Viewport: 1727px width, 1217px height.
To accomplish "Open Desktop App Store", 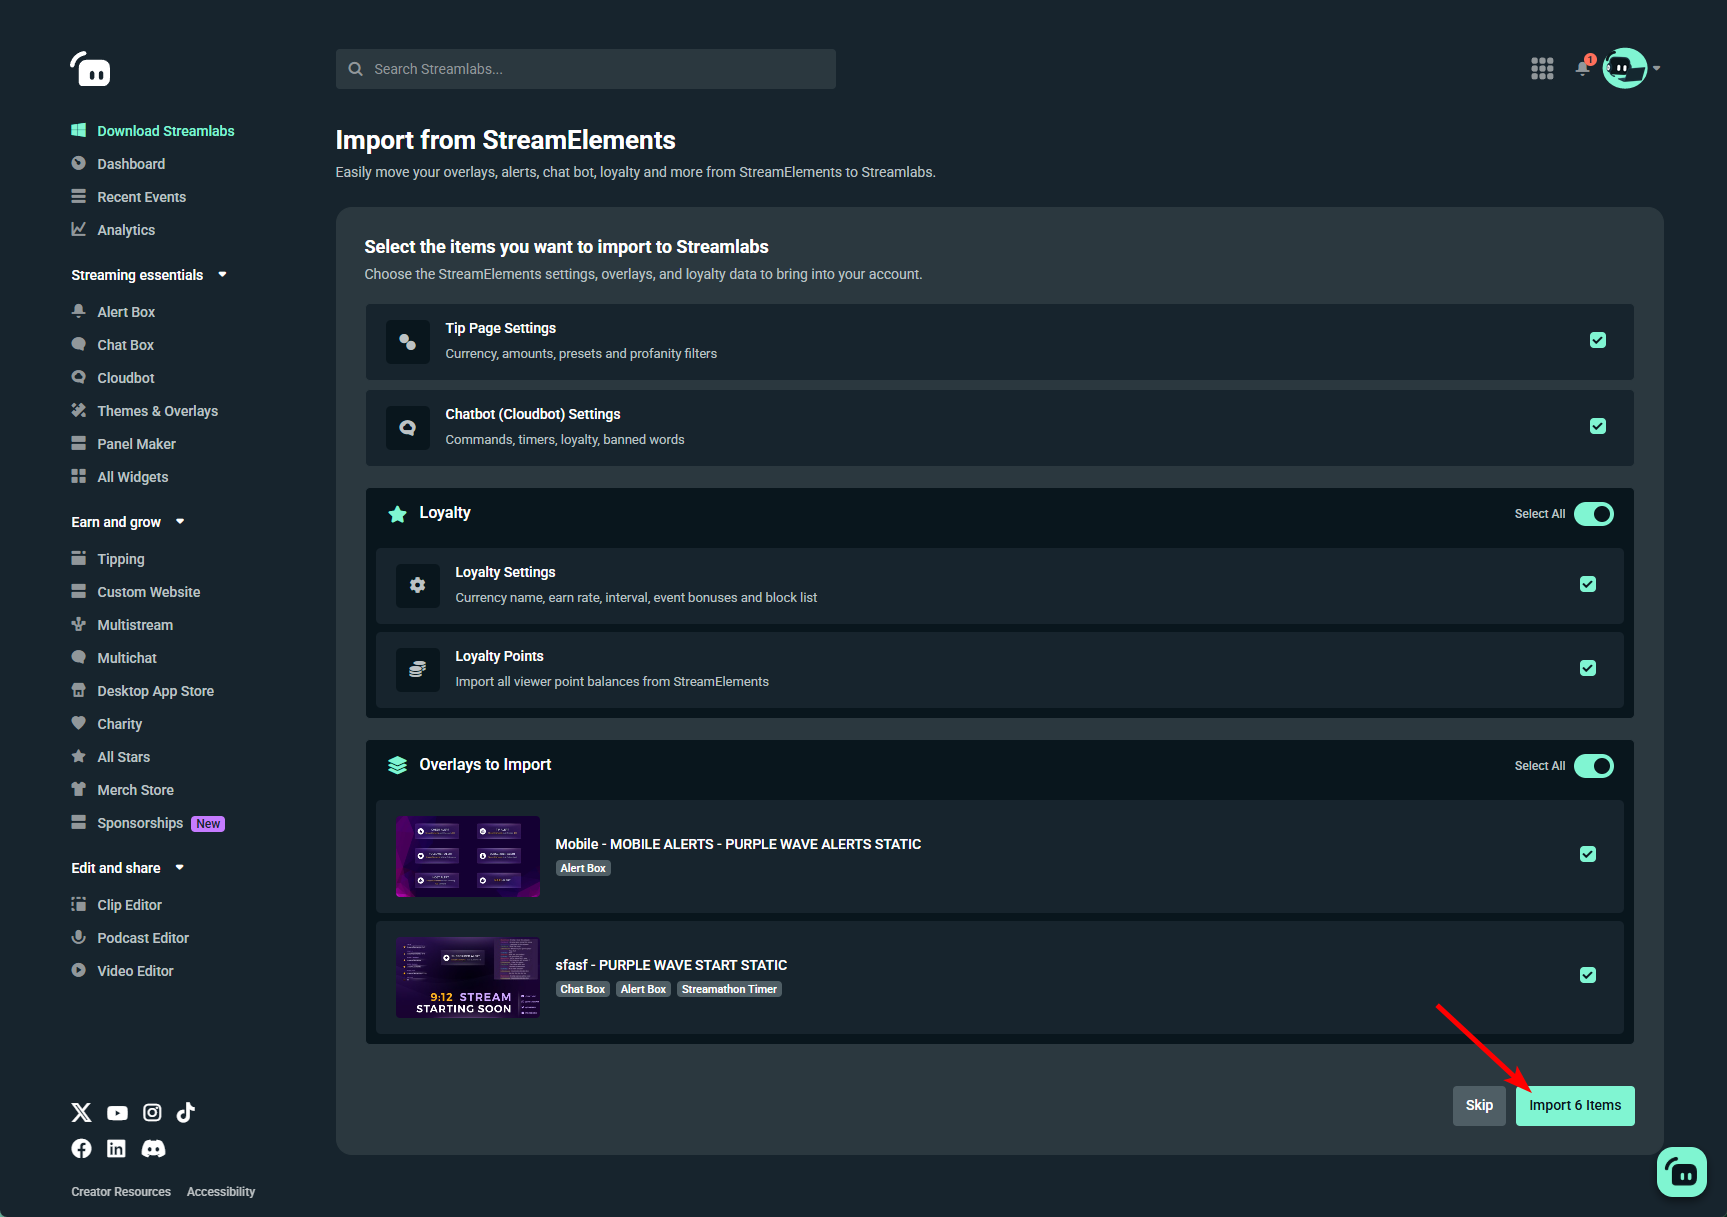I will [x=143, y=691].
